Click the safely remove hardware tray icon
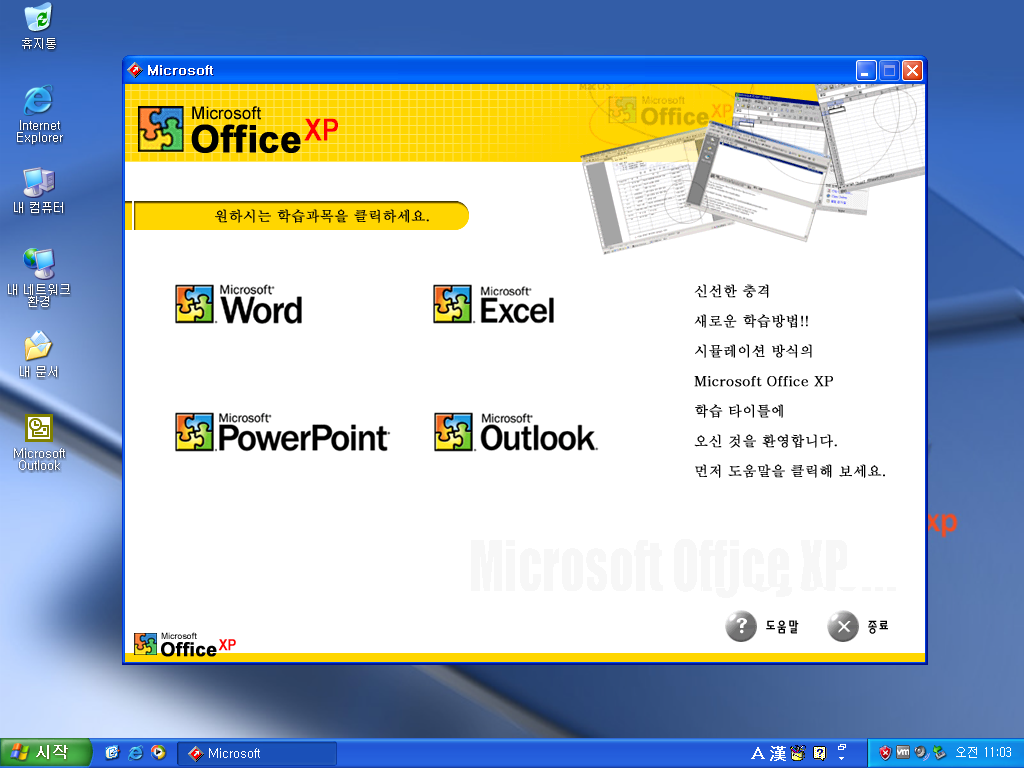 tap(939, 753)
